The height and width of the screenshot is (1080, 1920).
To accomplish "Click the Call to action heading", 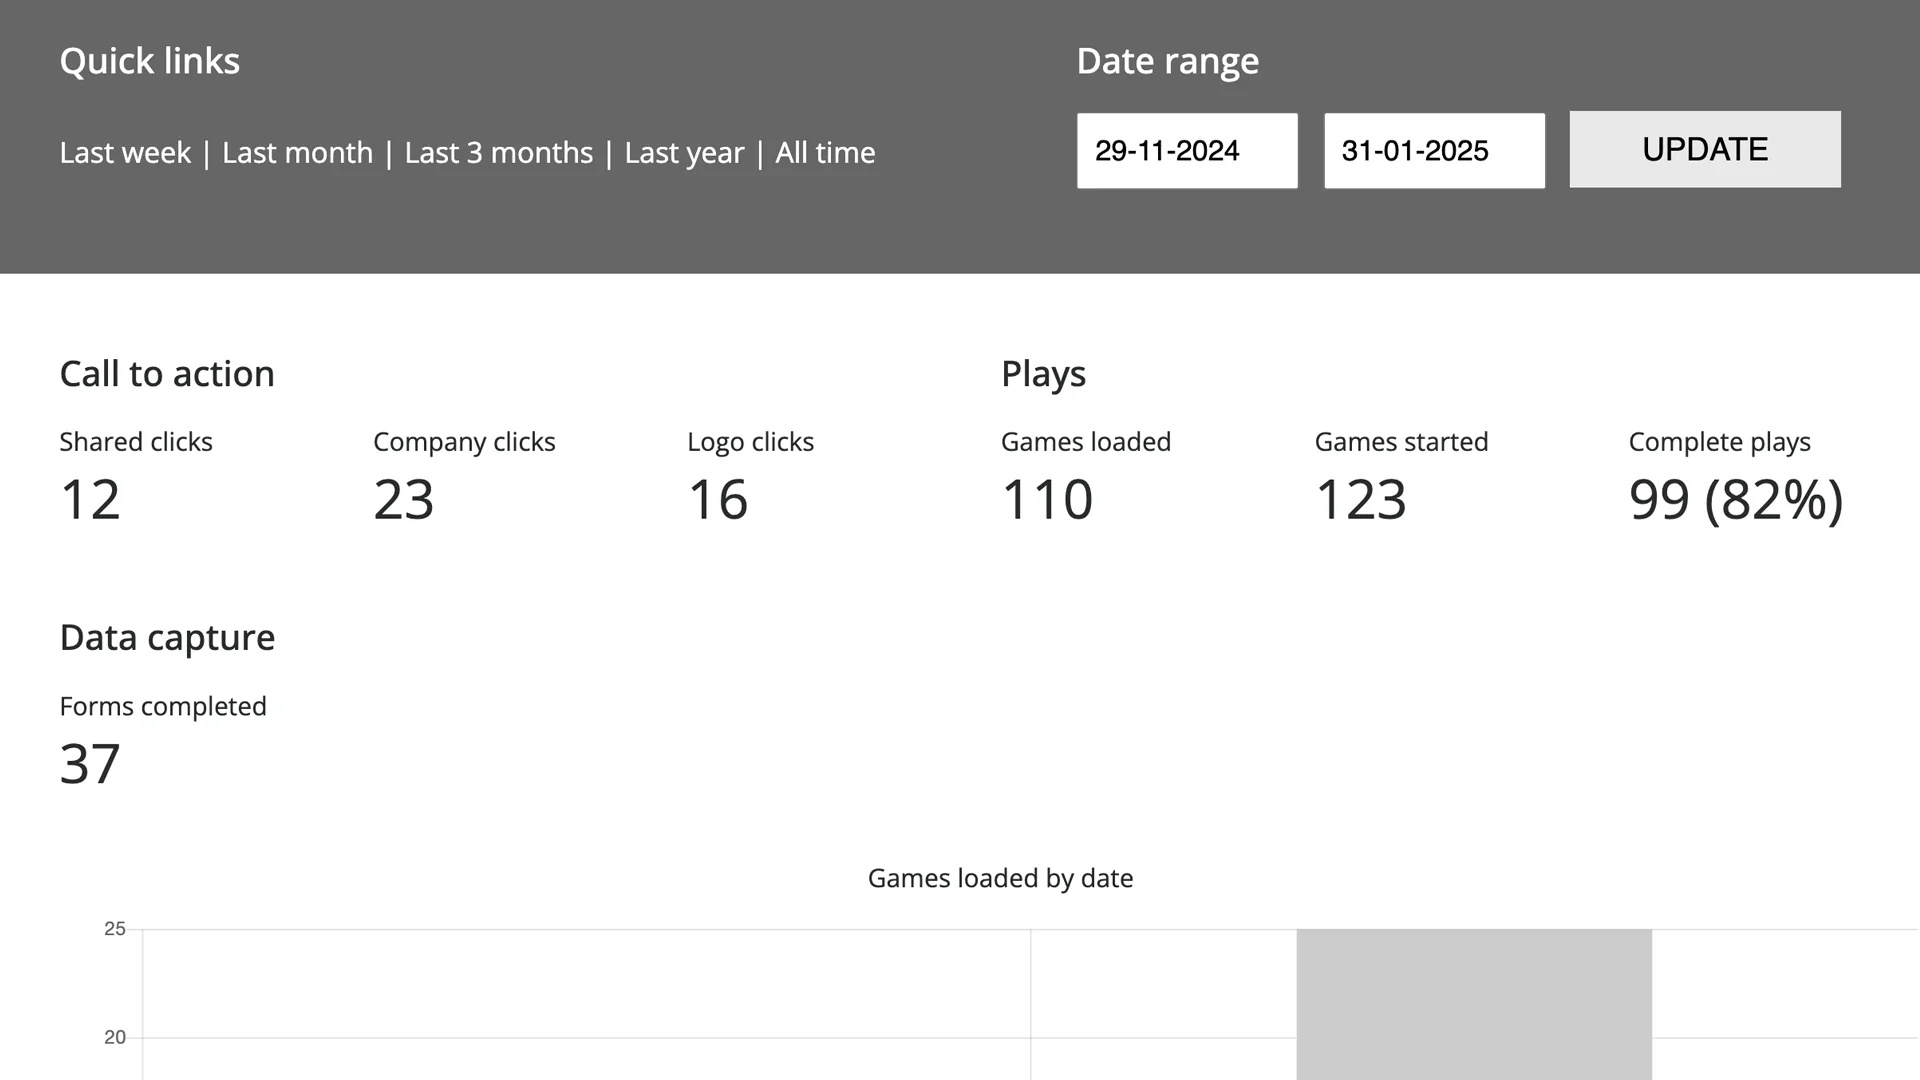I will 167,374.
